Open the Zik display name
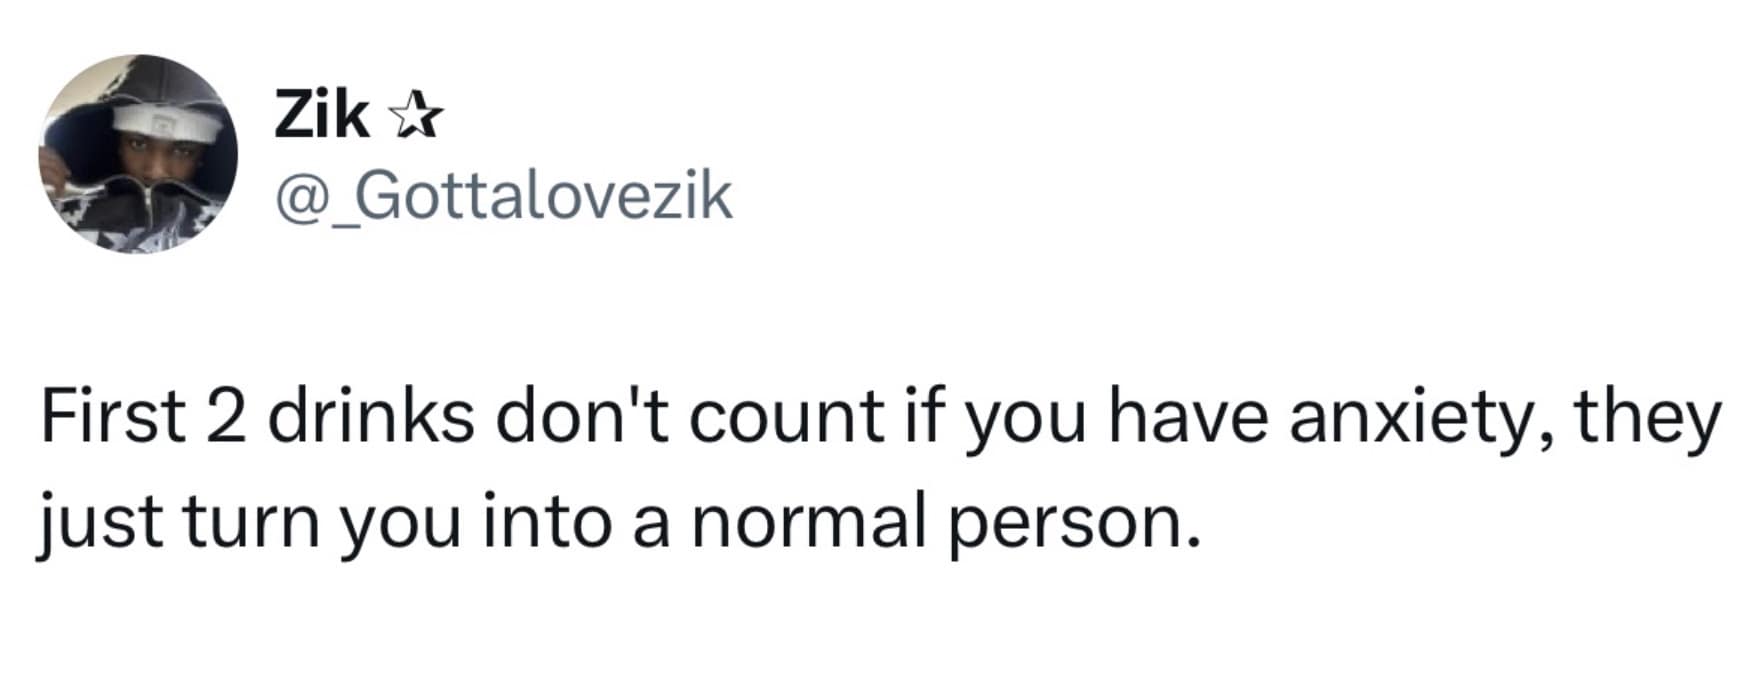1764x676 pixels. coord(320,116)
